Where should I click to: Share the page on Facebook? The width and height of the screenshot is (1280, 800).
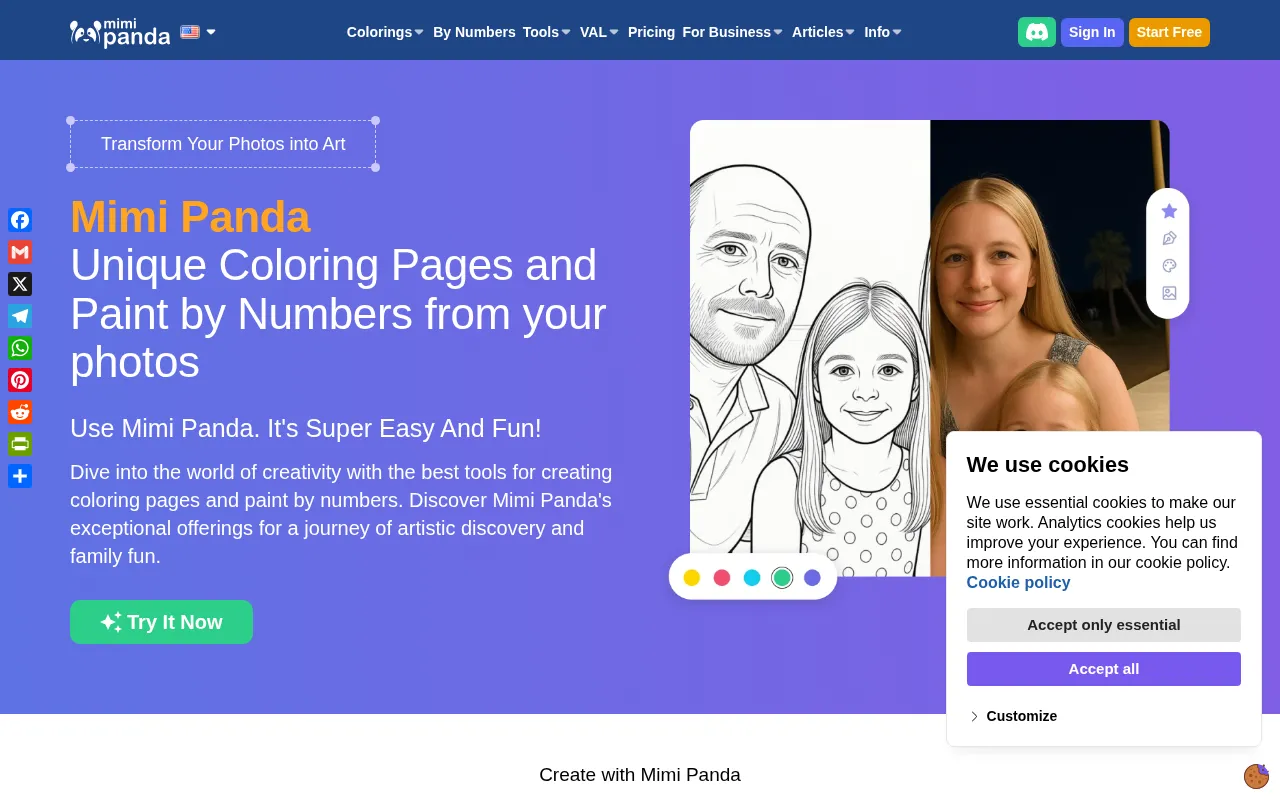coord(20,220)
